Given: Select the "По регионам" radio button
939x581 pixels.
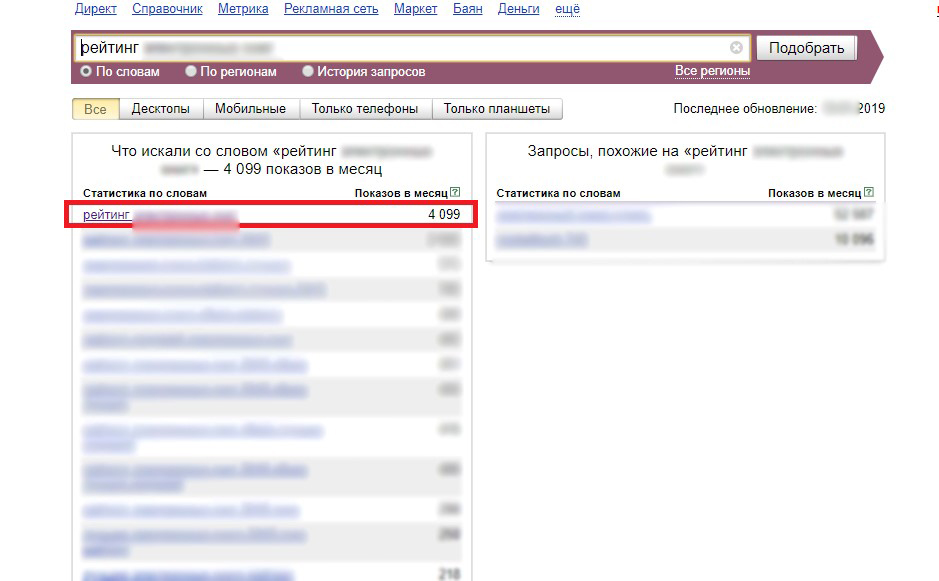Looking at the screenshot, I should [191, 72].
